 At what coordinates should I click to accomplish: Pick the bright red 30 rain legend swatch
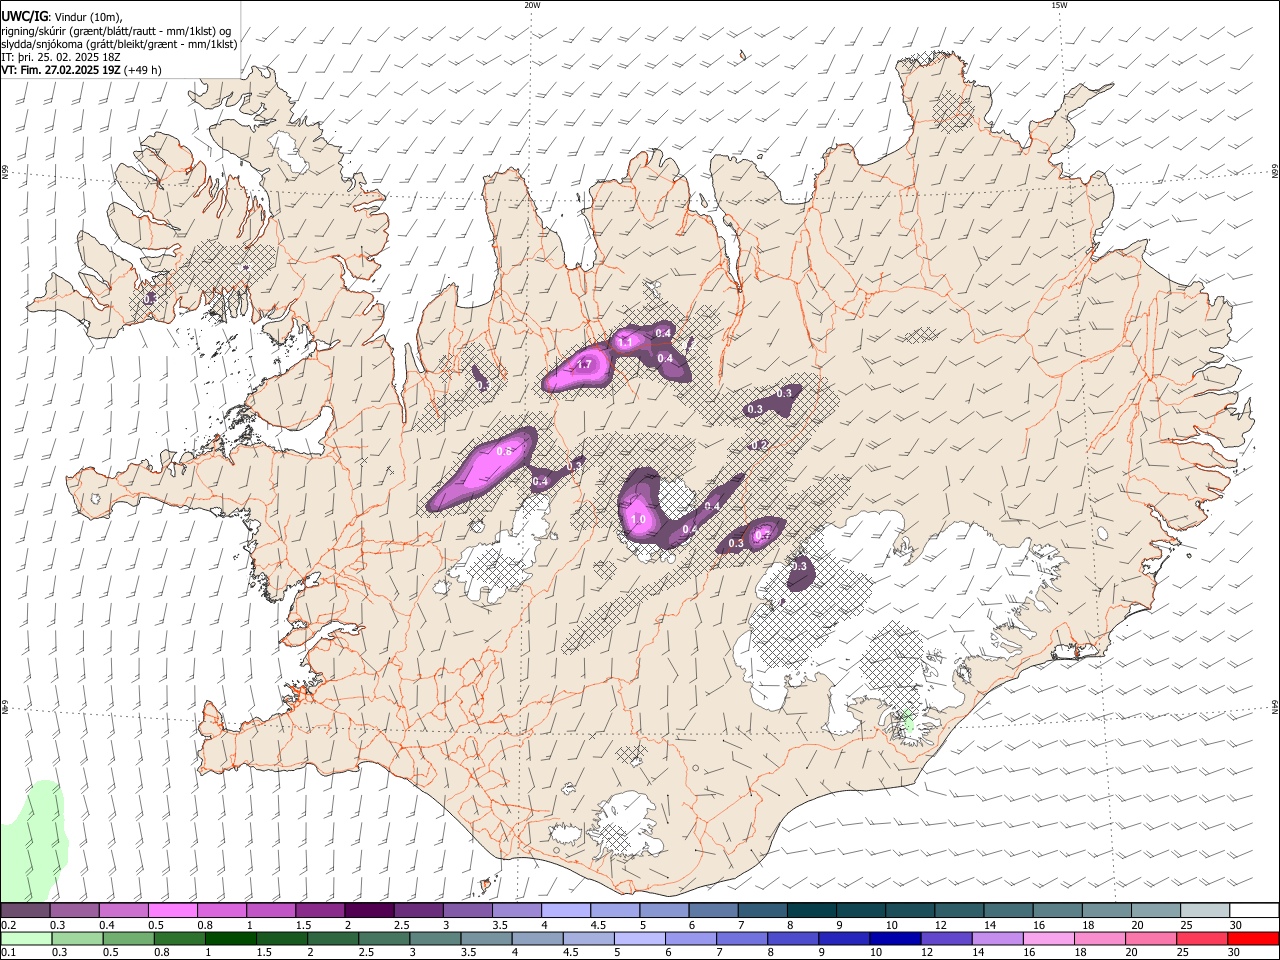[x=1253, y=938]
